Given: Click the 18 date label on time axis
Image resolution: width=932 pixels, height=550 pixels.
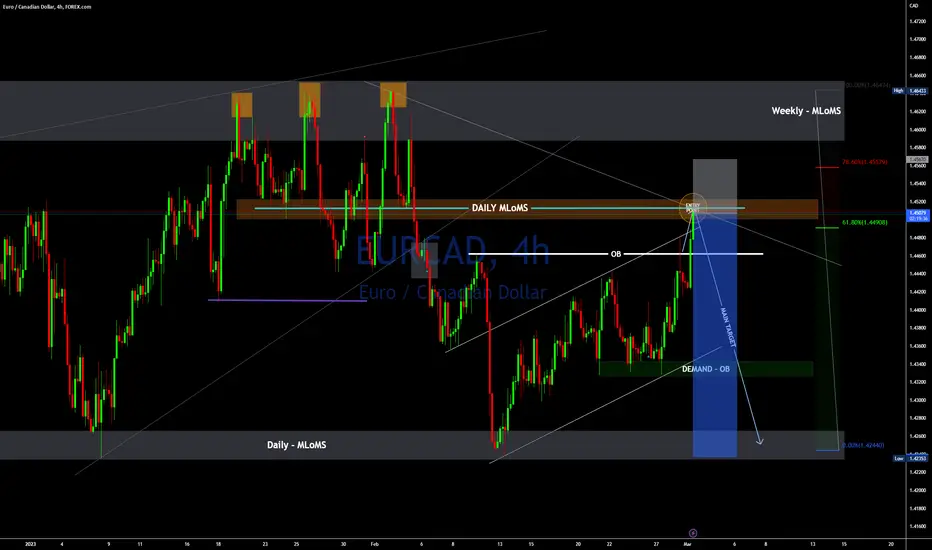Looking at the screenshot, I should [218, 544].
